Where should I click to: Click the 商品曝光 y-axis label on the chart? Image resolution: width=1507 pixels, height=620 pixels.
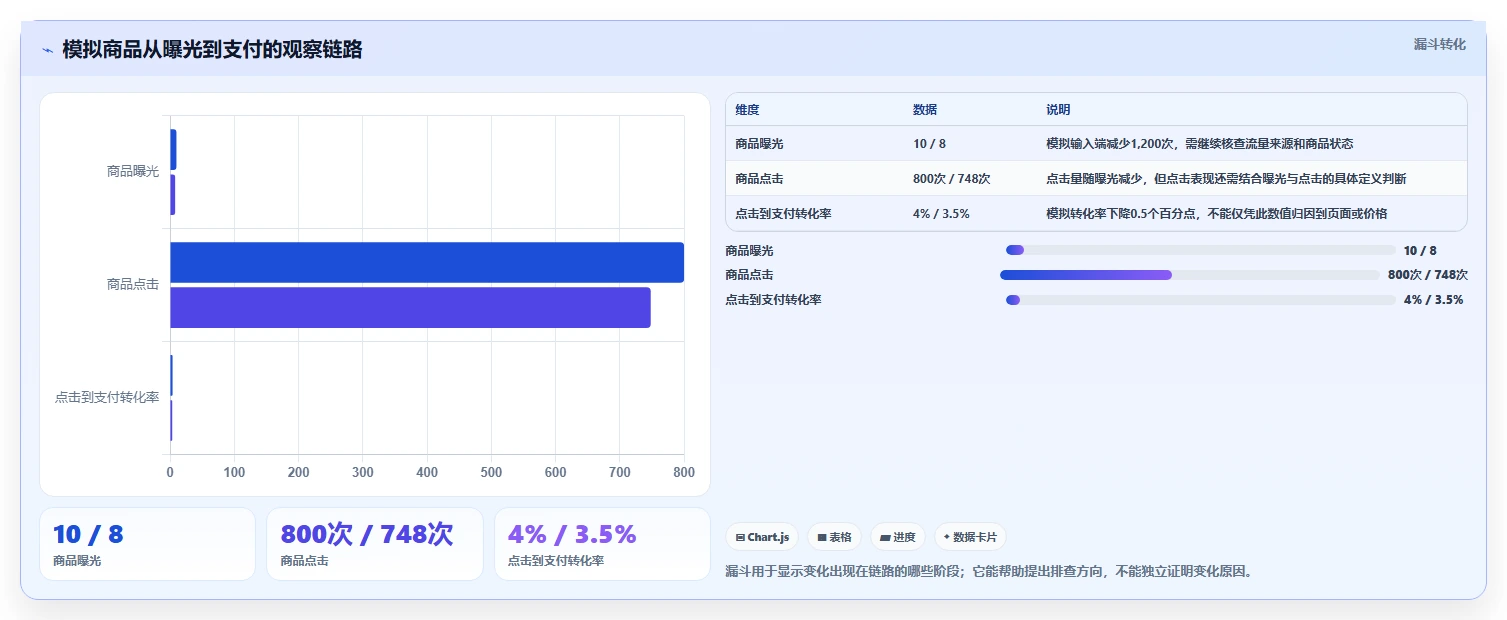(x=133, y=172)
